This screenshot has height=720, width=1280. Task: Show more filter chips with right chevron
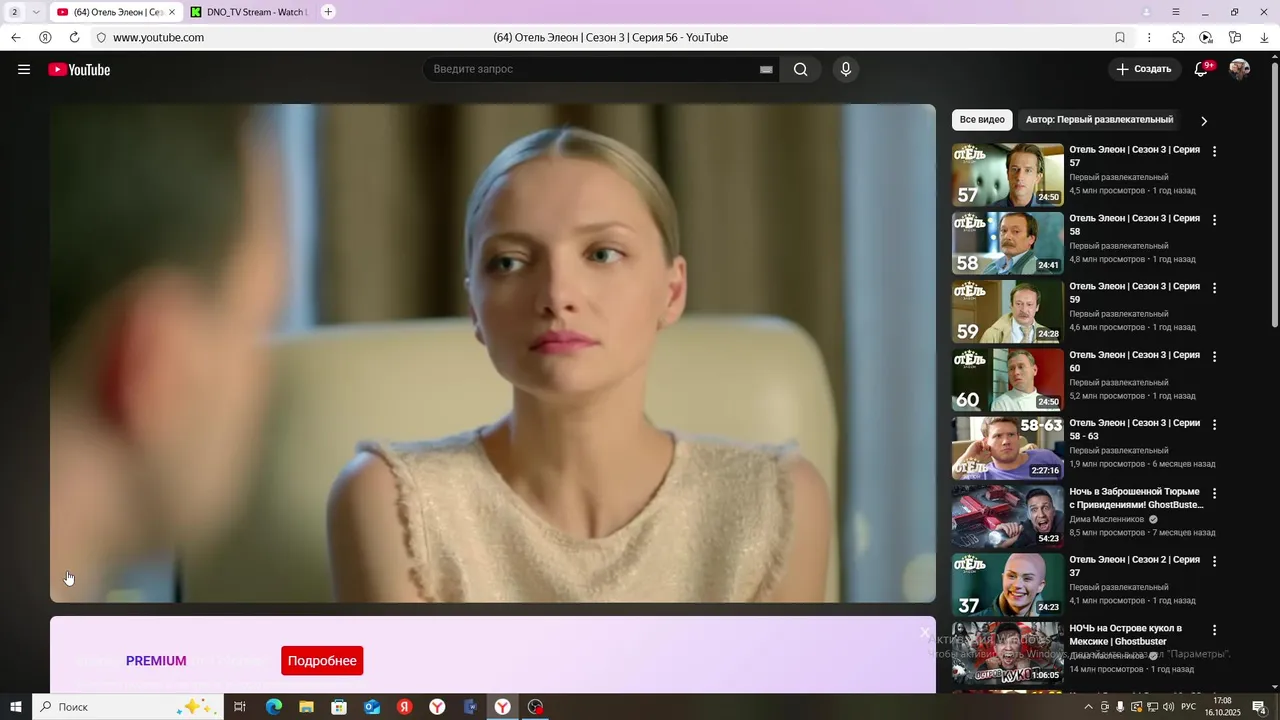tap(1204, 120)
